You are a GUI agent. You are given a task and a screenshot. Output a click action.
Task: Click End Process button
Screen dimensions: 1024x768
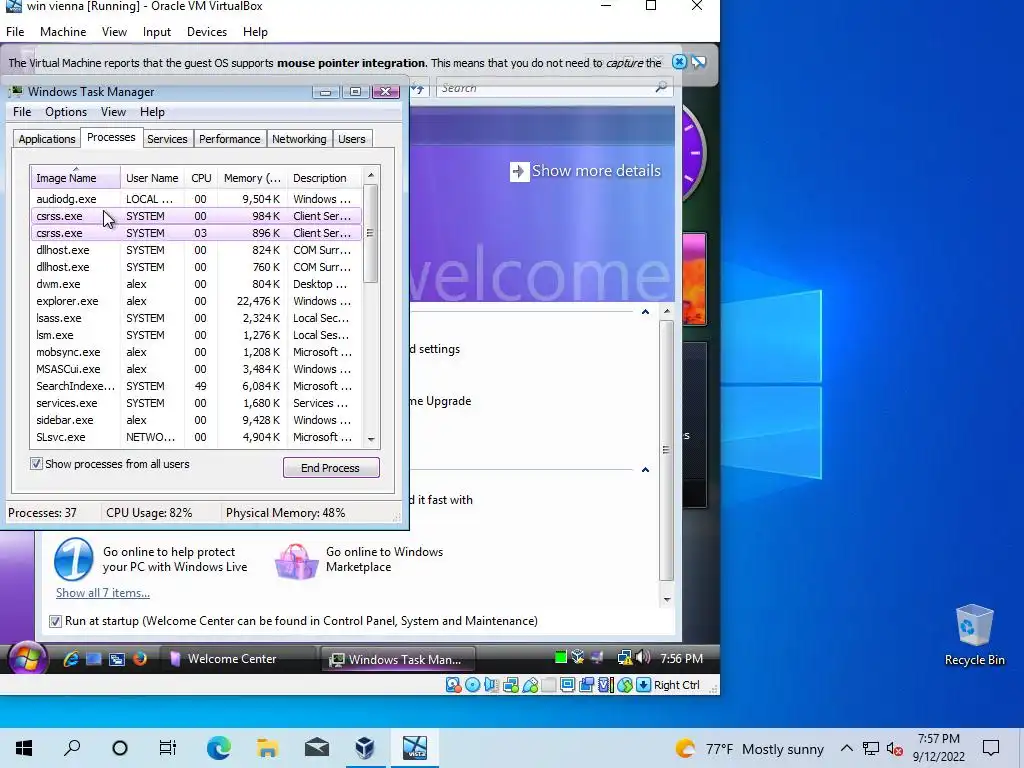[x=330, y=468]
